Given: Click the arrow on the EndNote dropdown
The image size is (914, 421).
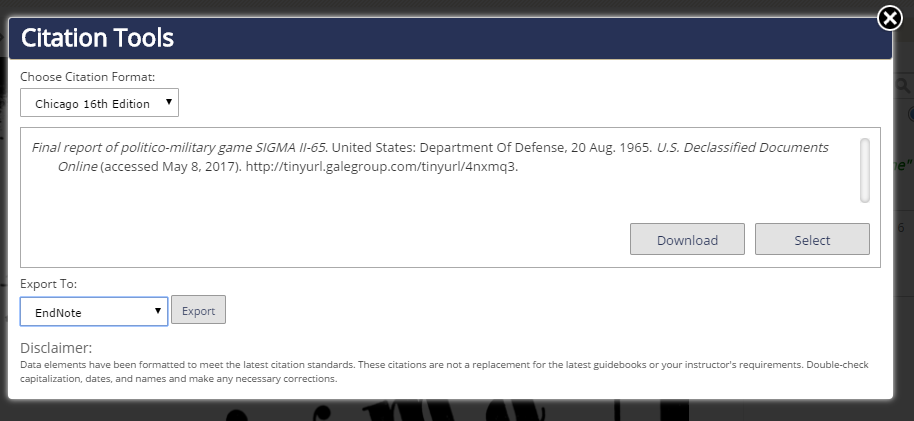Looking at the screenshot, I should 158,311.
